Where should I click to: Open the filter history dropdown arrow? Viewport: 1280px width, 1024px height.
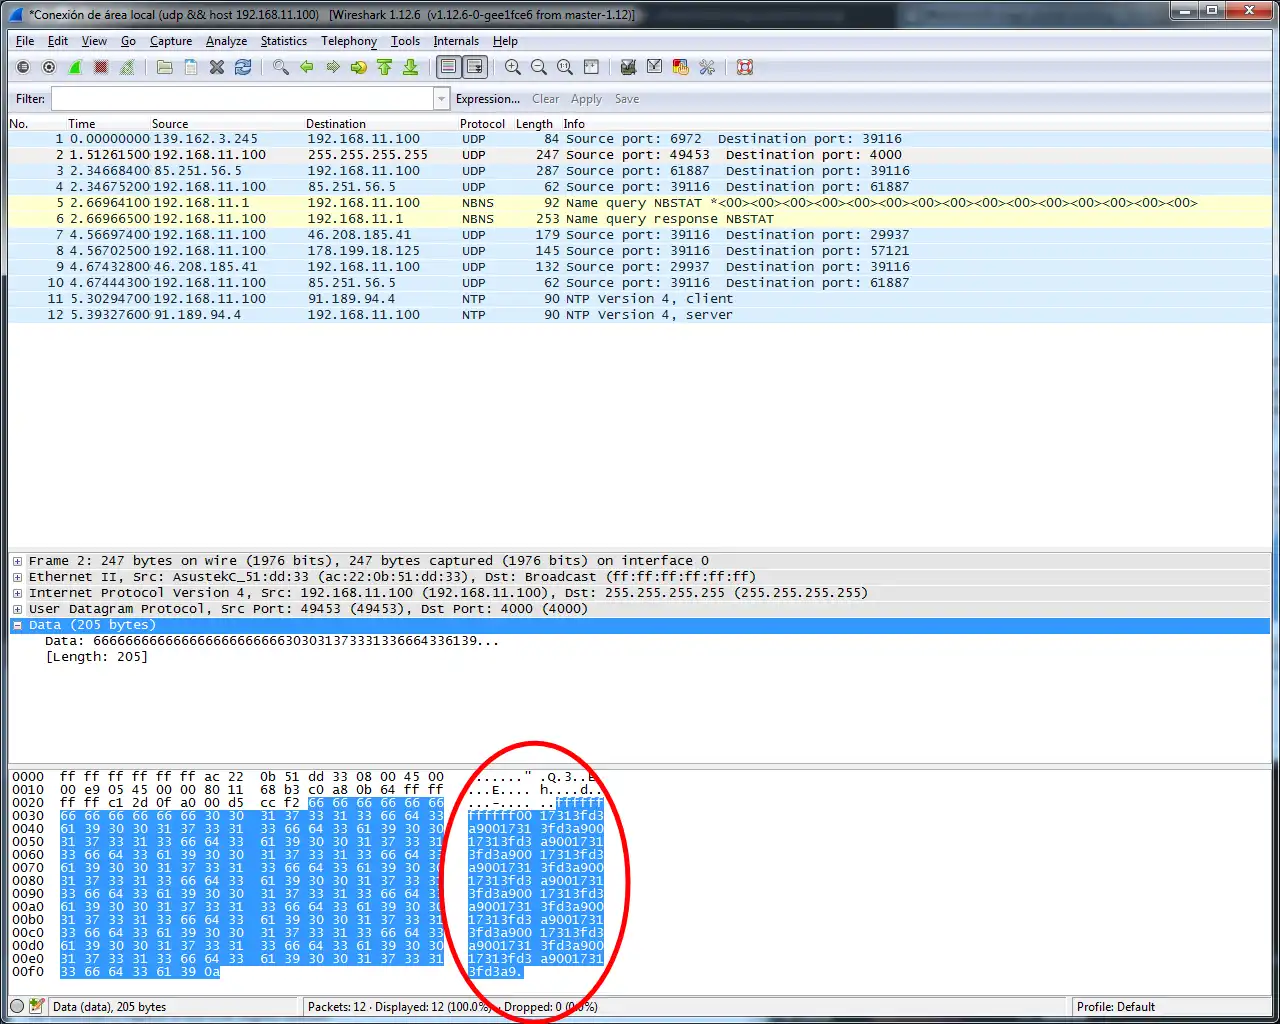441,98
